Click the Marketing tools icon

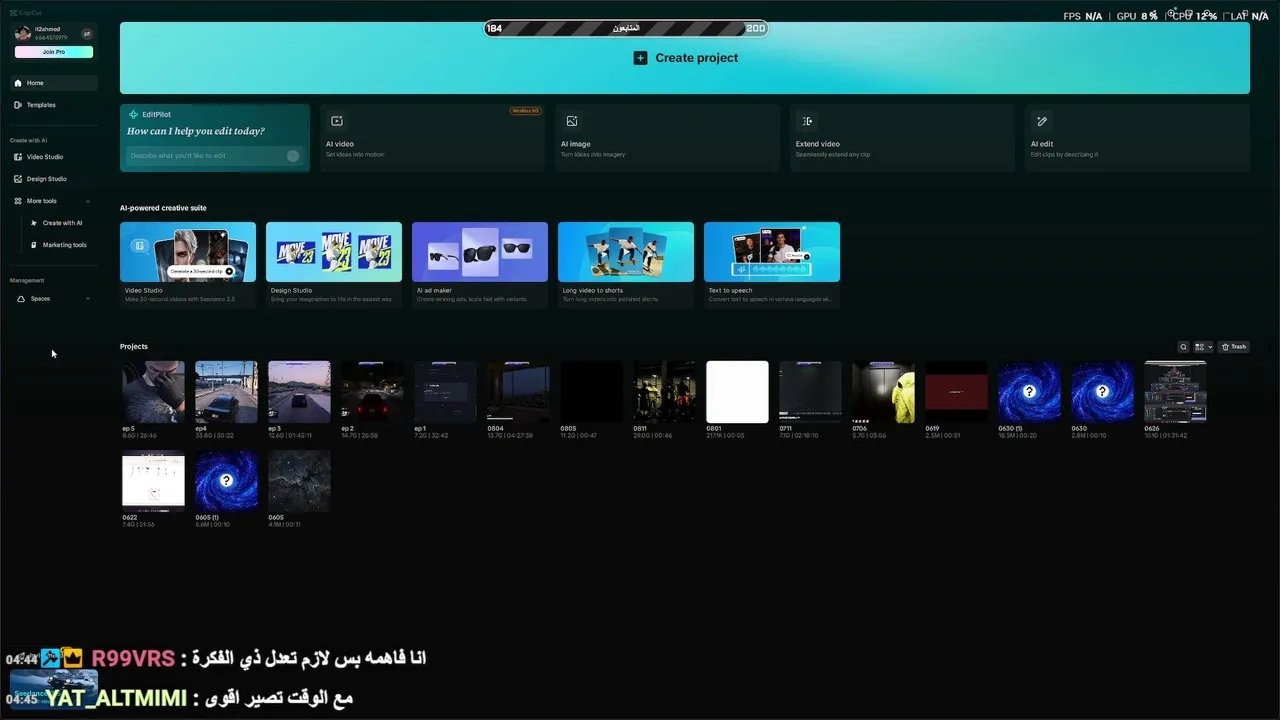34,245
